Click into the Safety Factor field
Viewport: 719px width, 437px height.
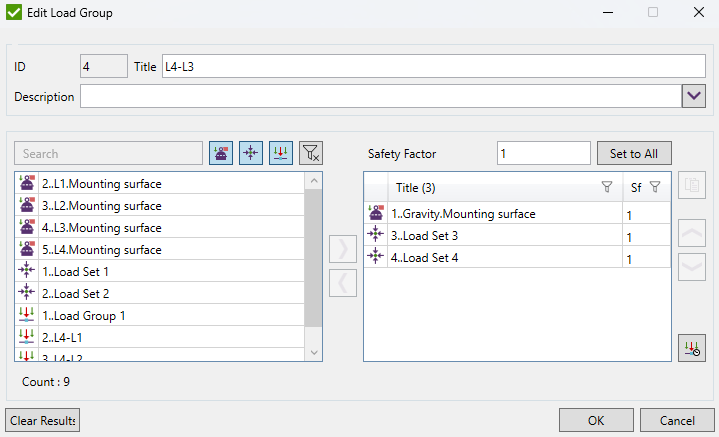coord(541,154)
